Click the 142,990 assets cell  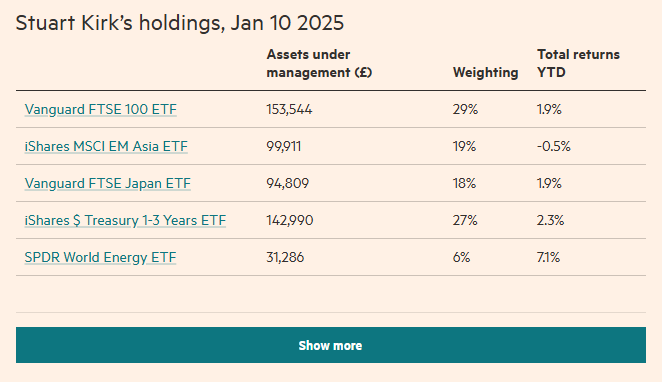pos(290,220)
